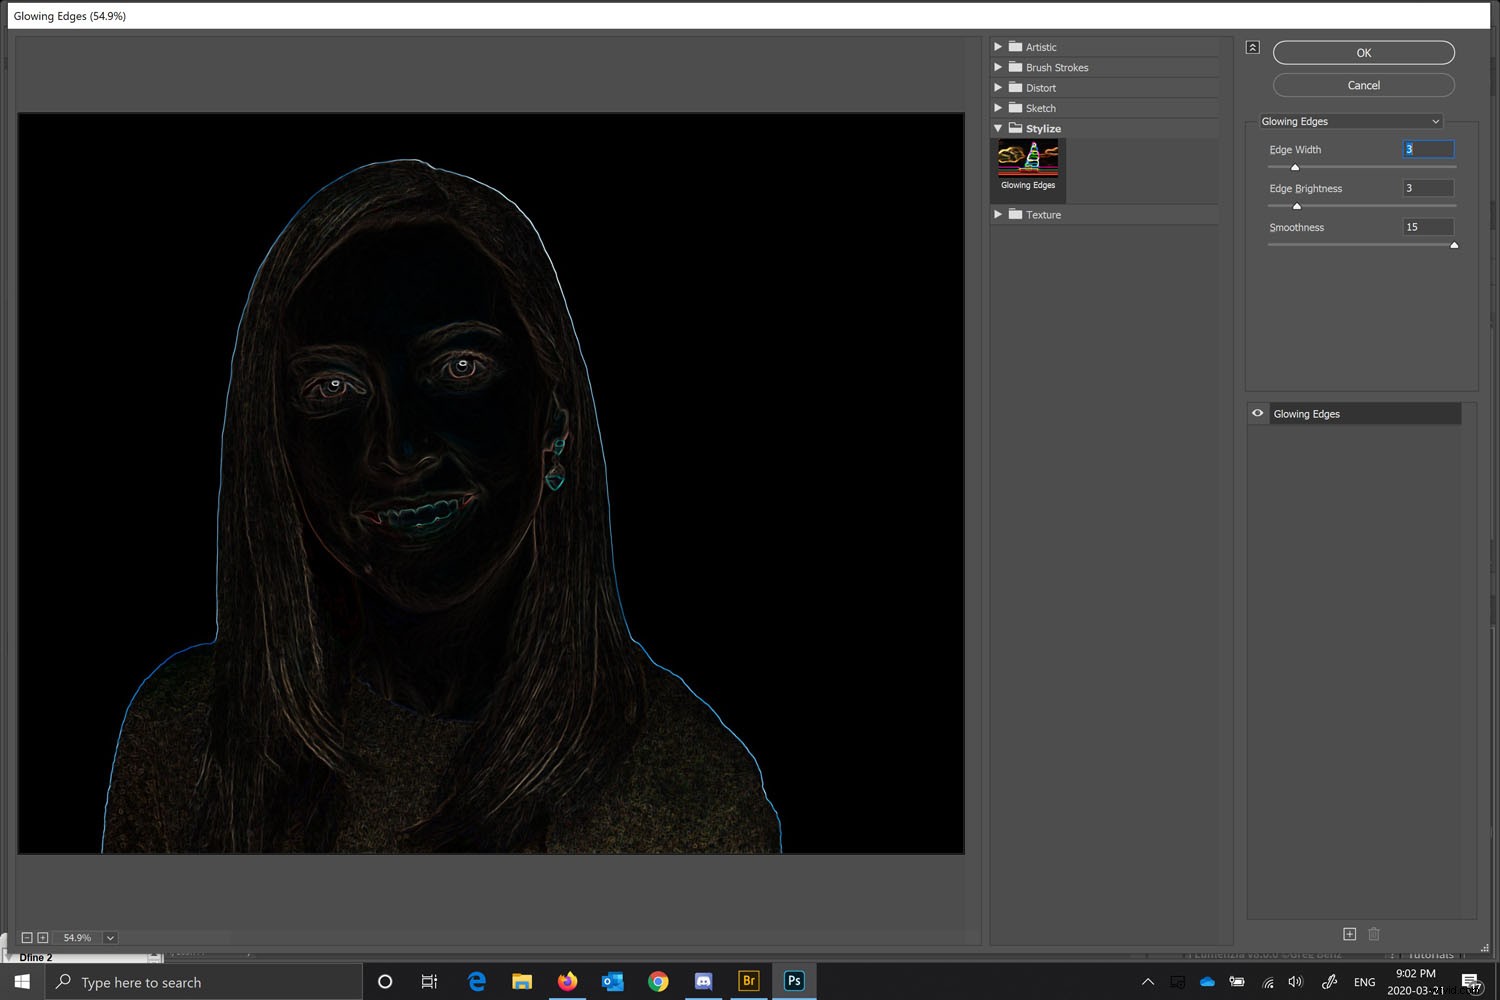
Task: Zoom out of the preview using the minus icon
Action: click(x=29, y=937)
